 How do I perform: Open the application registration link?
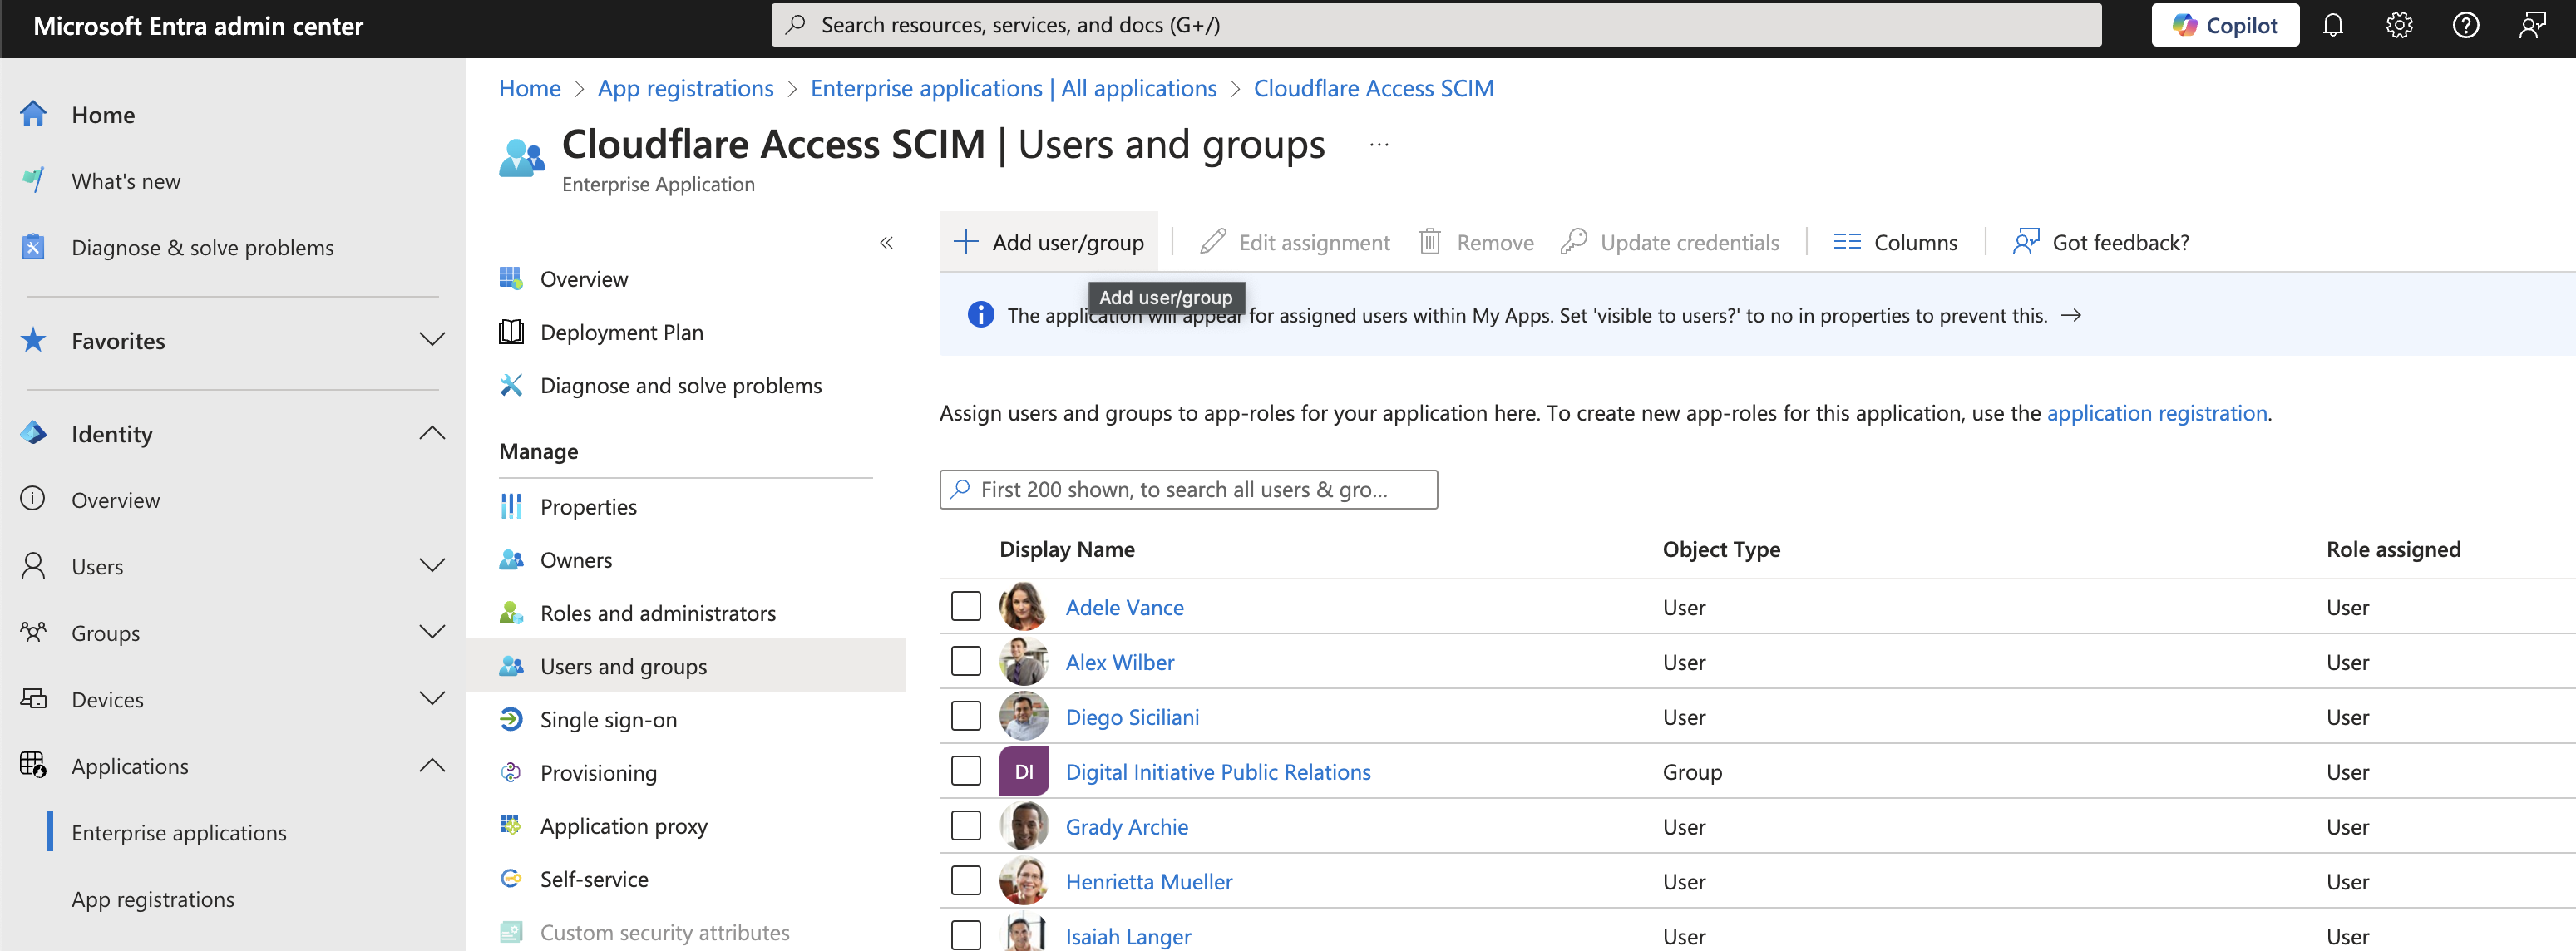coord(2156,413)
